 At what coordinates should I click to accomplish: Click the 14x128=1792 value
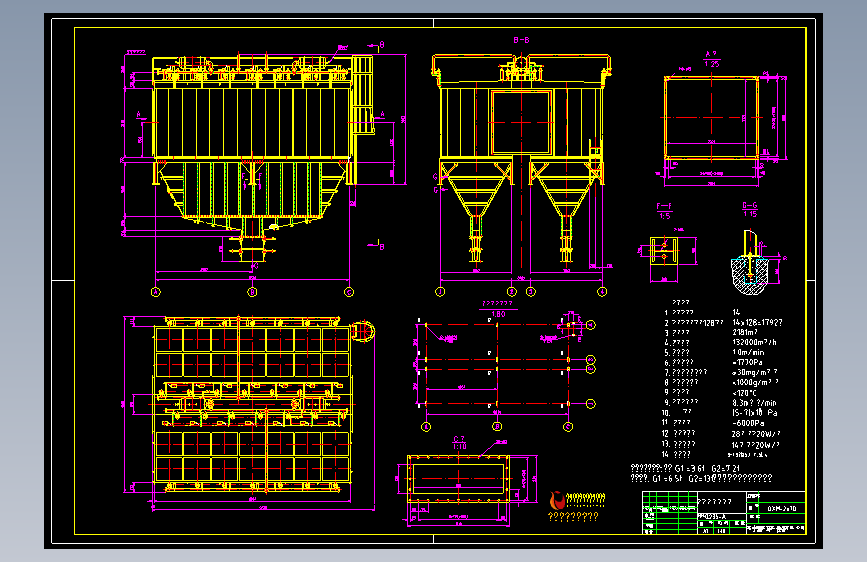coord(757,322)
